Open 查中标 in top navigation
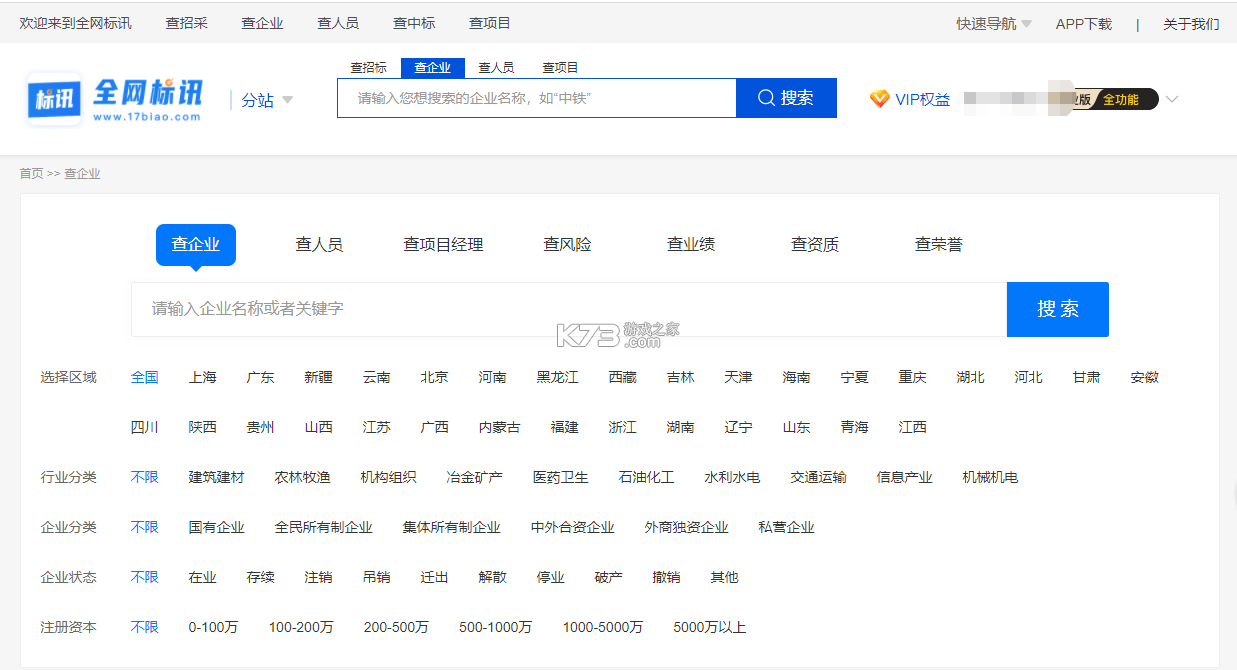 point(414,23)
